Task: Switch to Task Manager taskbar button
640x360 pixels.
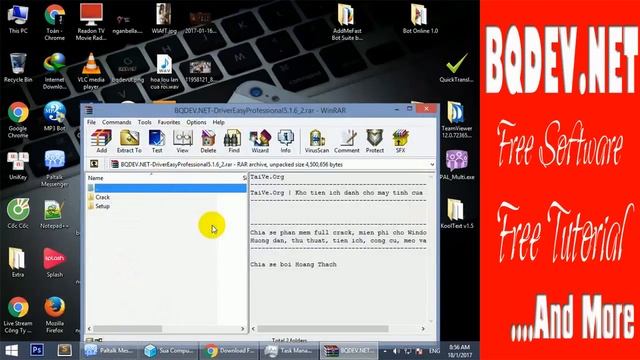Action: click(x=288, y=350)
